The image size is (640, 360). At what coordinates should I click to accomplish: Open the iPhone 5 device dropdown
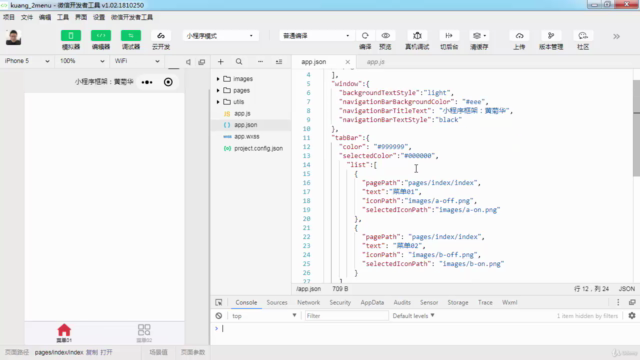coord(27,61)
